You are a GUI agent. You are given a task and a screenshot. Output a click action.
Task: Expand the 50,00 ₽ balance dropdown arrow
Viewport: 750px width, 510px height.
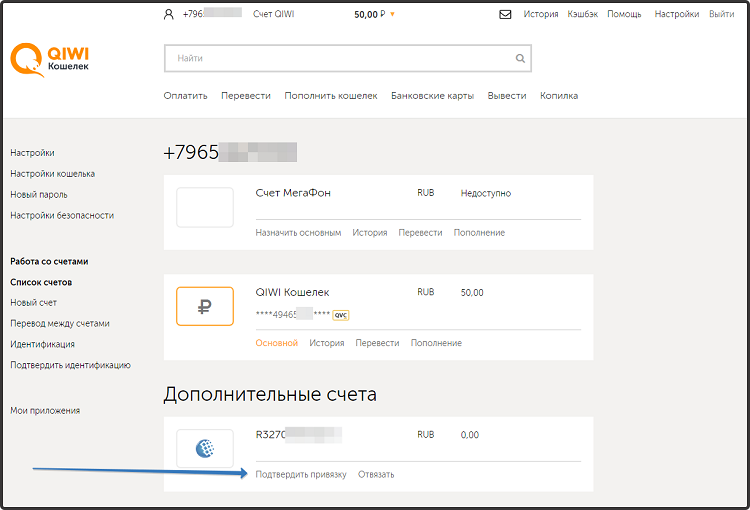click(x=392, y=14)
